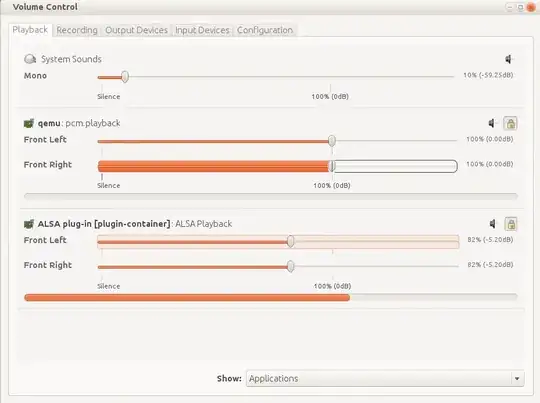Switch to the Recording tab
Screen dimensions: 540x403
click(77, 30)
